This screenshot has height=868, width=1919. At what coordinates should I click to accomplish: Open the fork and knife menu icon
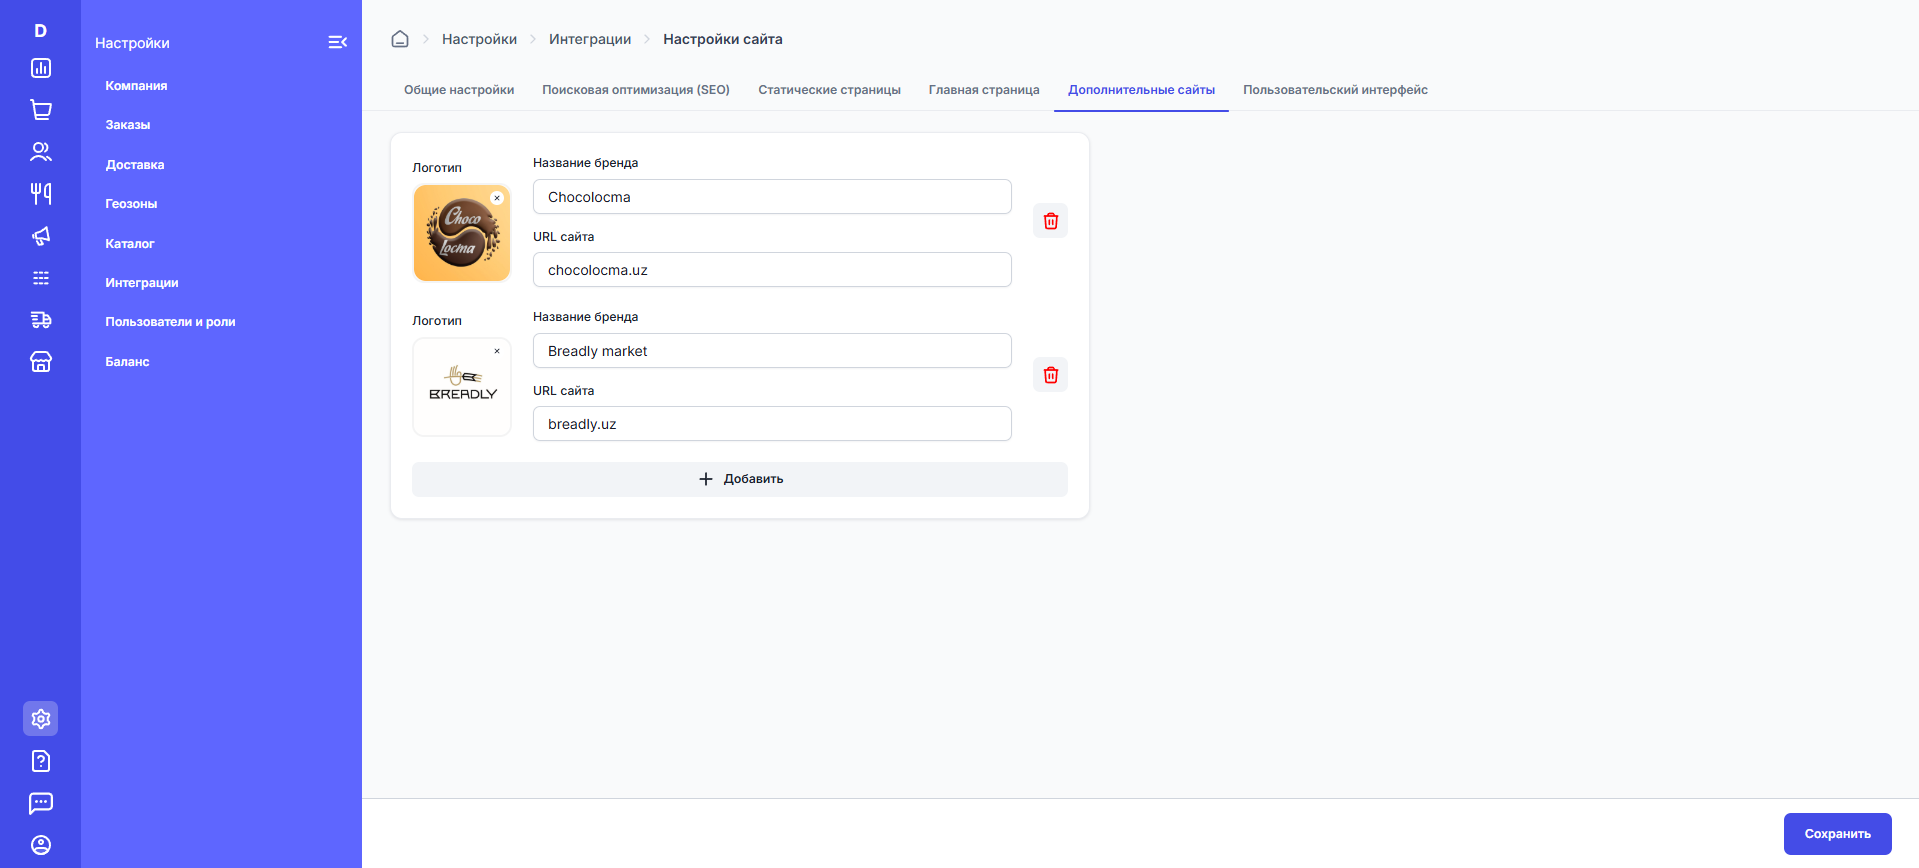tap(41, 194)
